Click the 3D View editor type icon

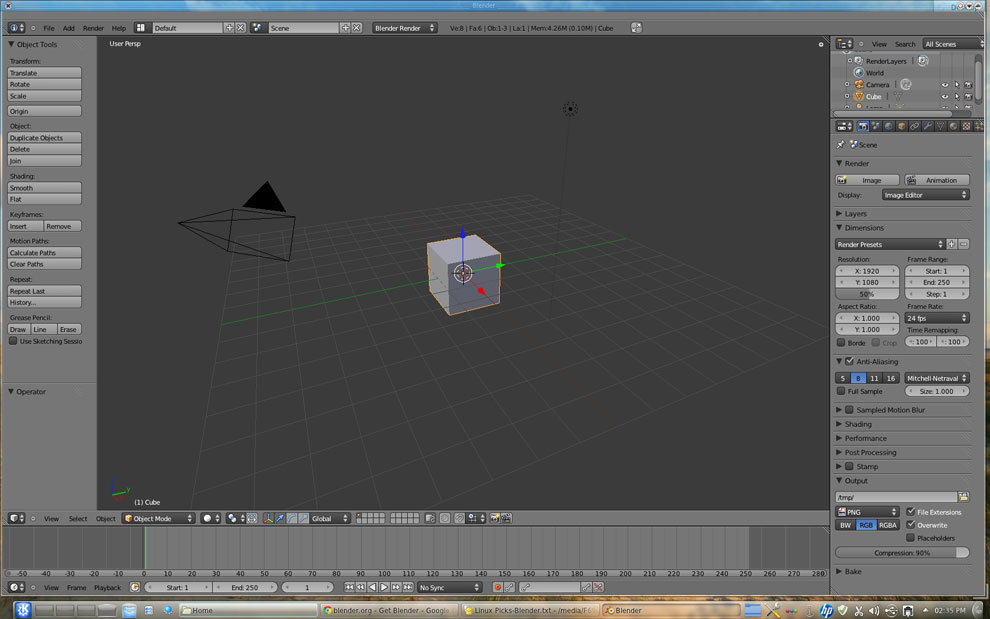tap(16, 518)
